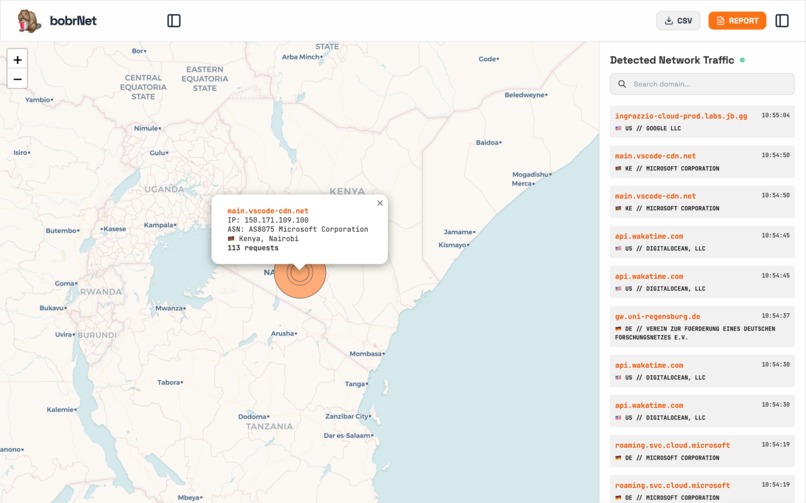
Task: Click the Nimule map label
Action: [146, 128]
